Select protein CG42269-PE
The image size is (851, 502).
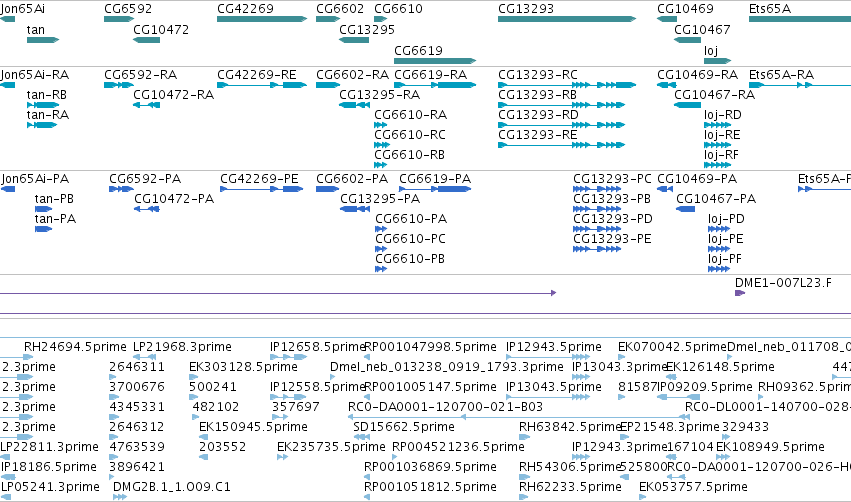pyautogui.click(x=259, y=179)
